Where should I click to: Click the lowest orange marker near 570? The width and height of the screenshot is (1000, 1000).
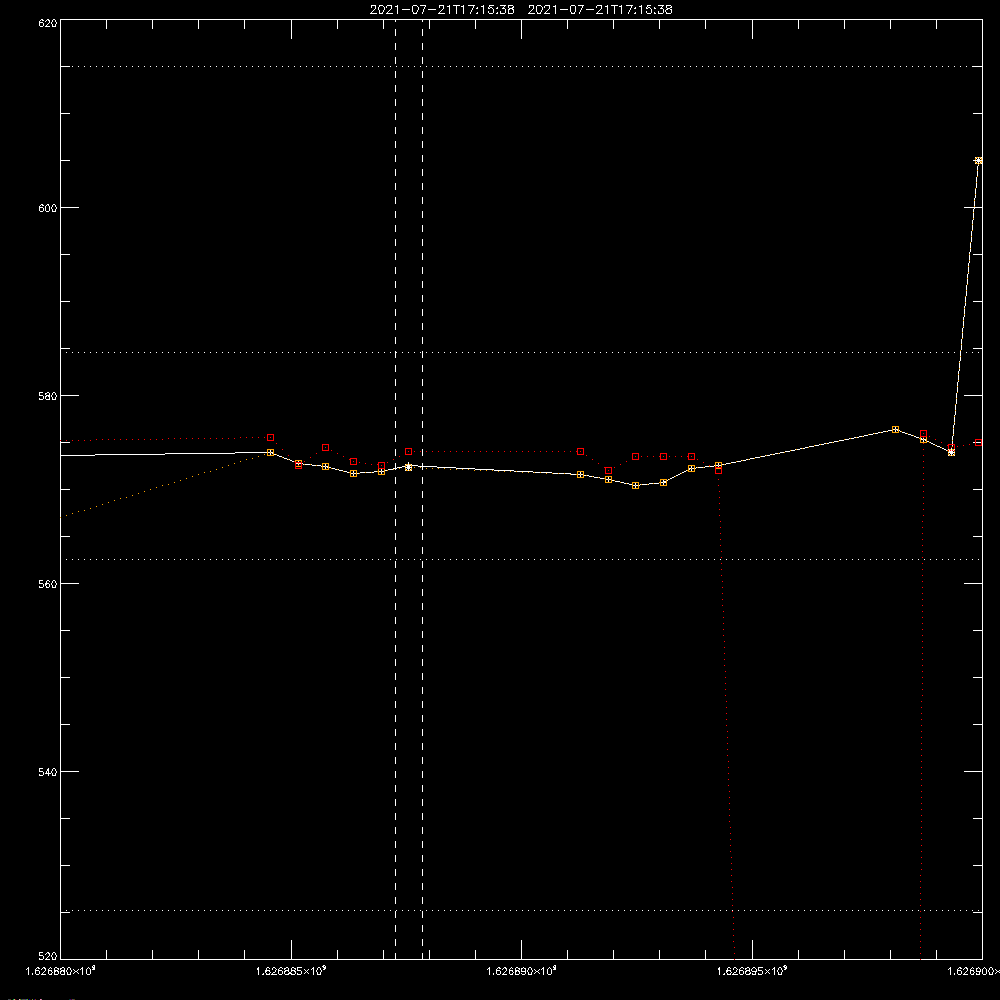coord(636,485)
